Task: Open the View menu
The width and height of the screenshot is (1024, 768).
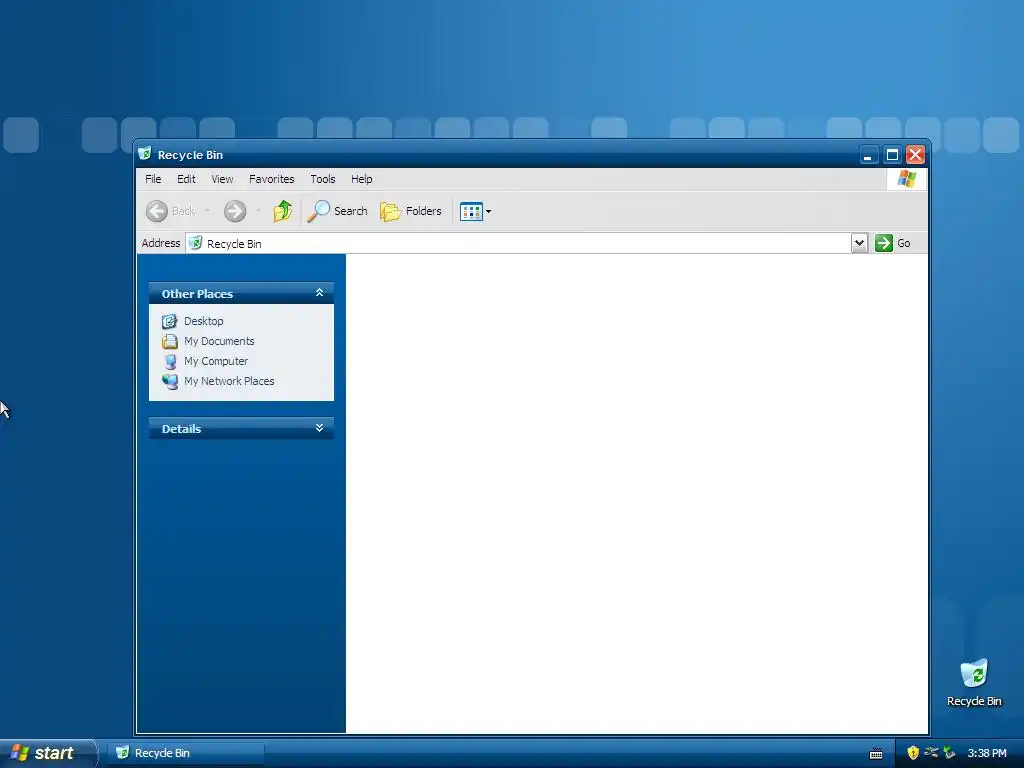Action: (222, 179)
